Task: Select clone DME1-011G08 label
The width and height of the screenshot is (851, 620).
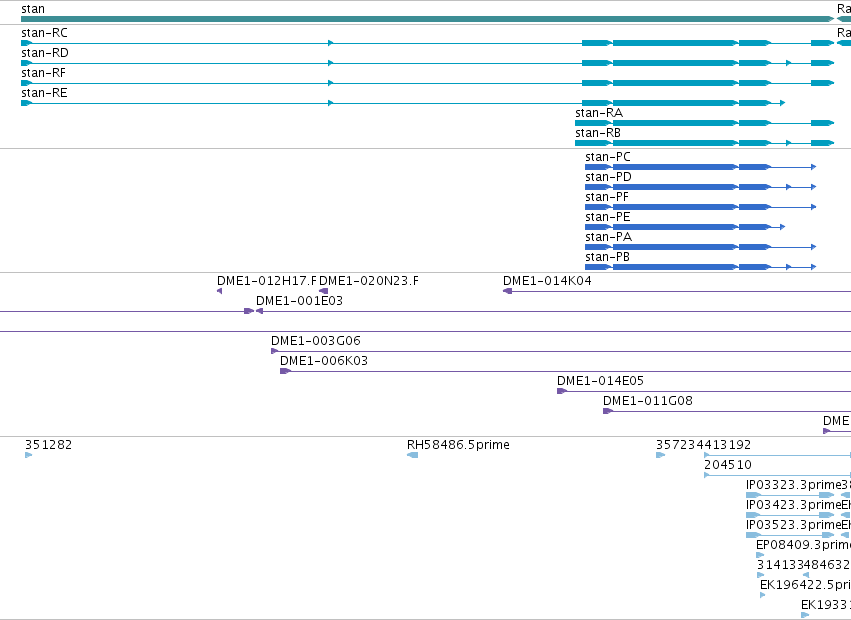Action: point(648,401)
